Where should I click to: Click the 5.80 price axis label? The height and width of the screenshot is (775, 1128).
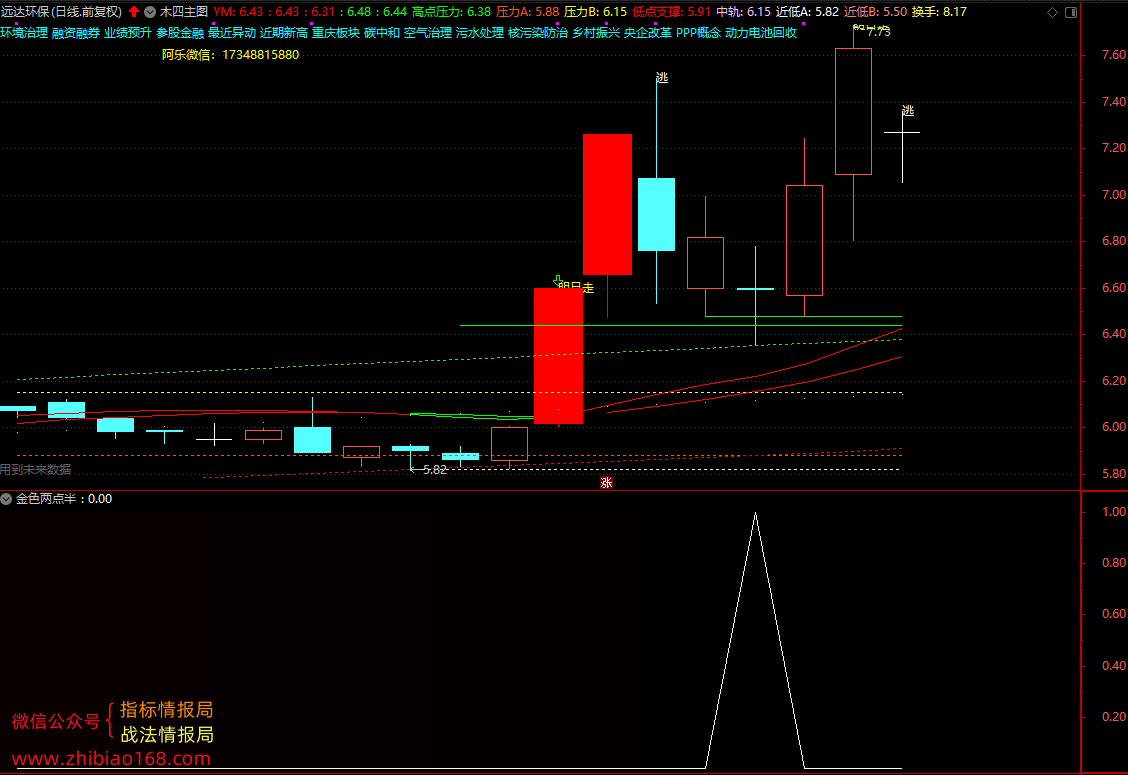pyautogui.click(x=1114, y=473)
